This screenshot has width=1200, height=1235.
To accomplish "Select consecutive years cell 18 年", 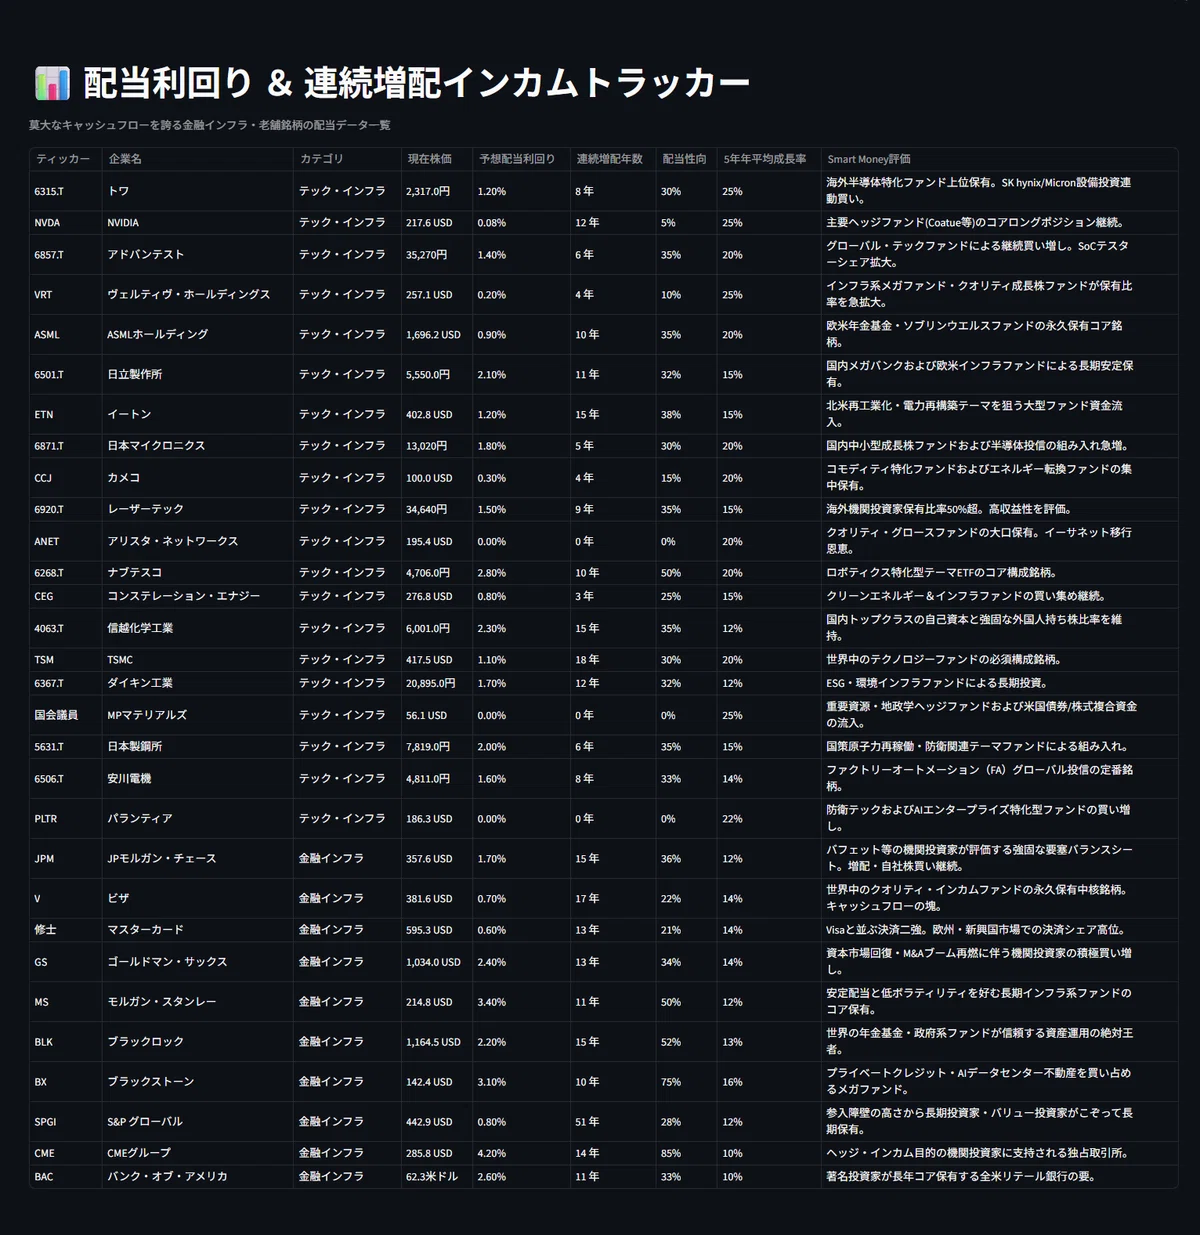I will click(613, 660).
